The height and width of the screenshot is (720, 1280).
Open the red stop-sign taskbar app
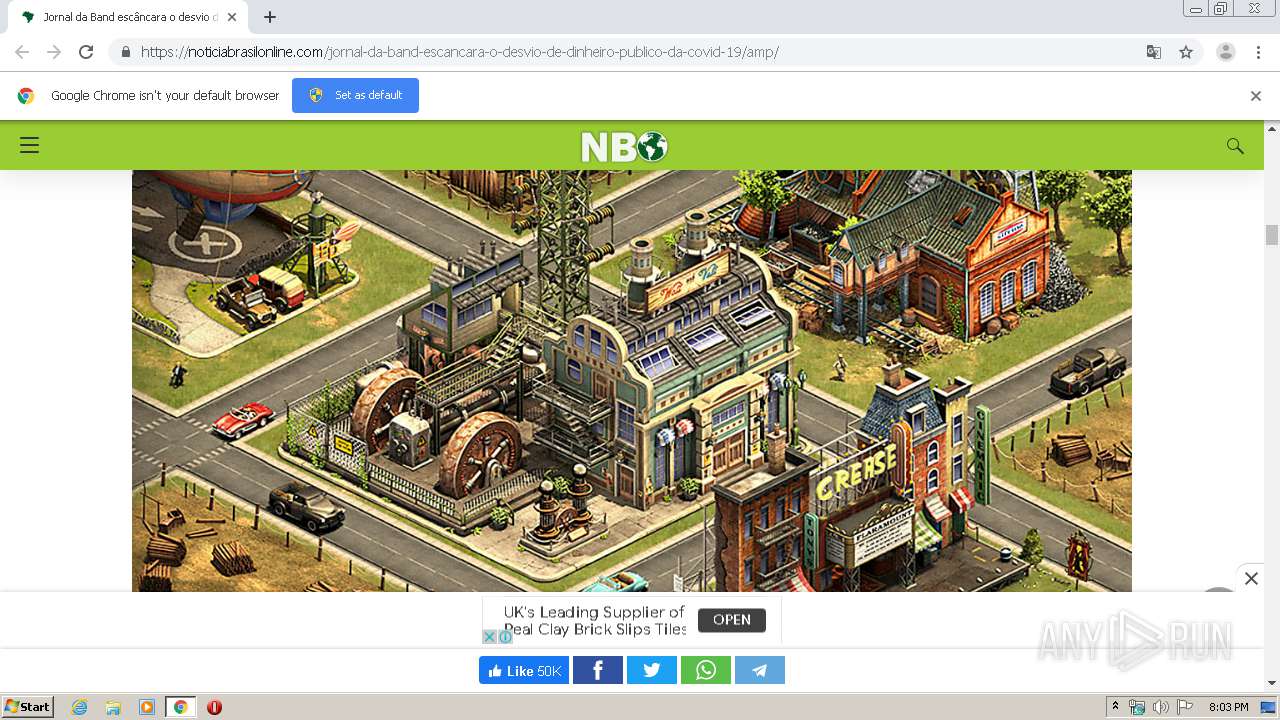click(214, 707)
